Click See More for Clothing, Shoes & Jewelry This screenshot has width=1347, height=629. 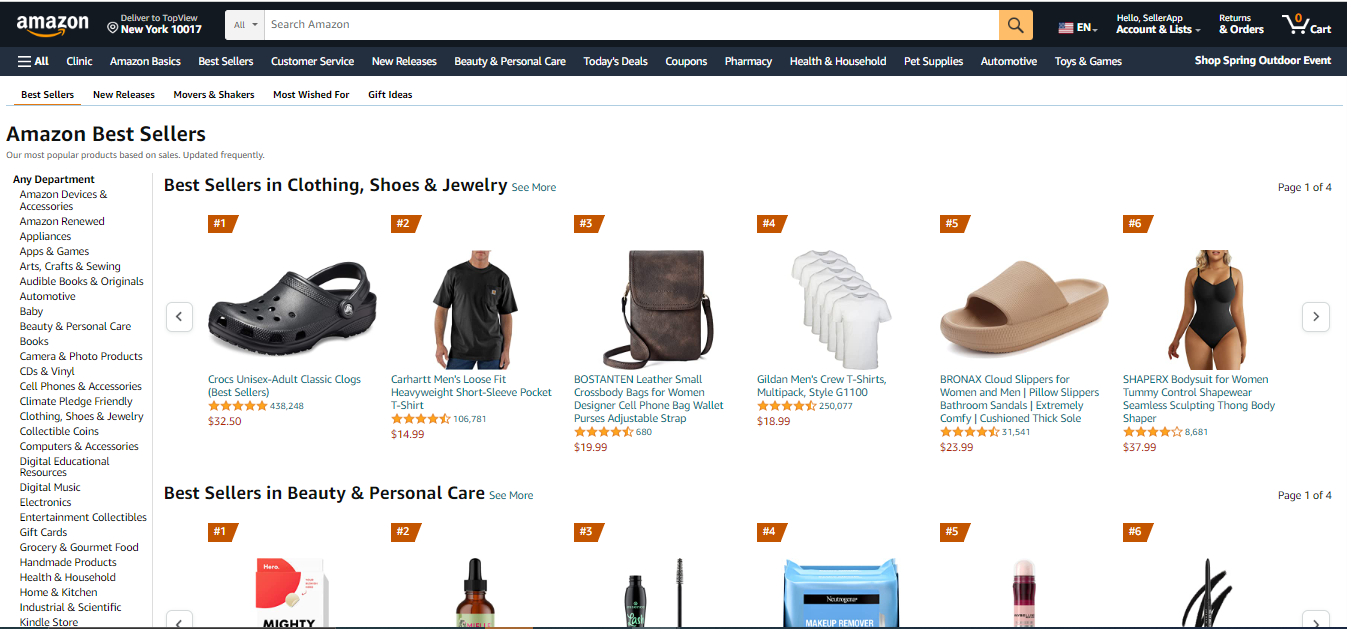point(534,187)
